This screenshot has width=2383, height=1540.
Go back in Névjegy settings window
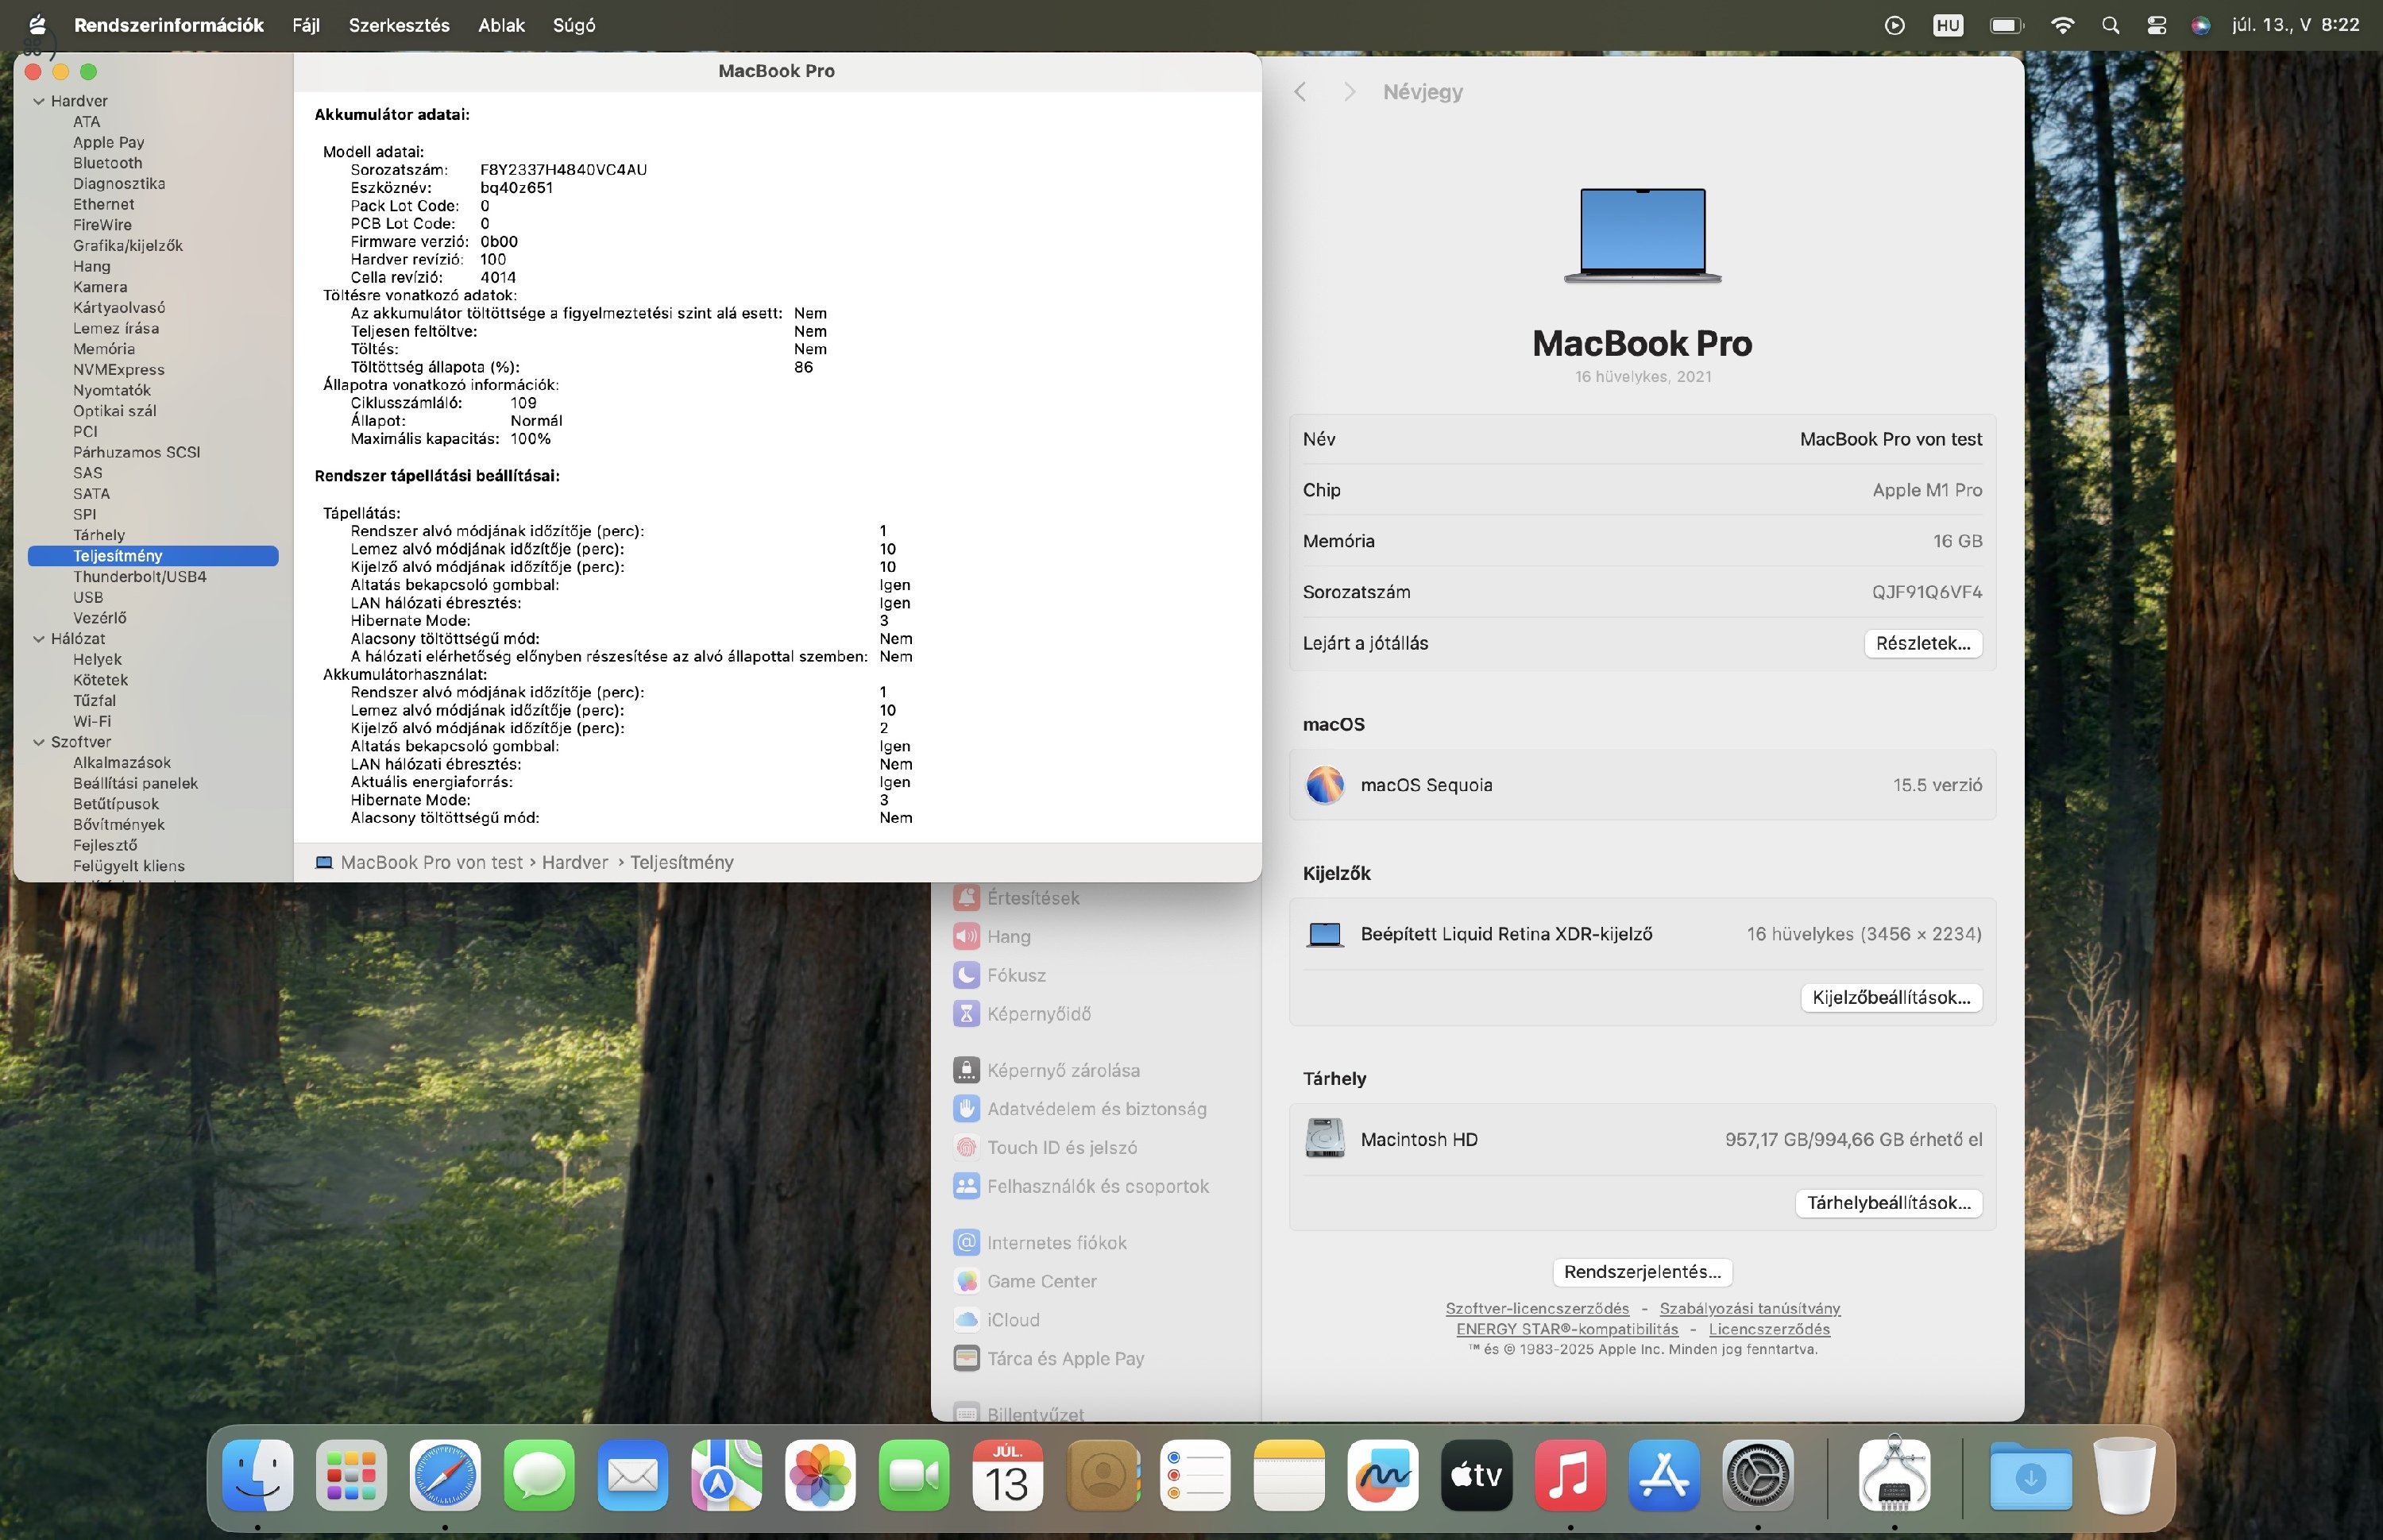pyautogui.click(x=1300, y=92)
